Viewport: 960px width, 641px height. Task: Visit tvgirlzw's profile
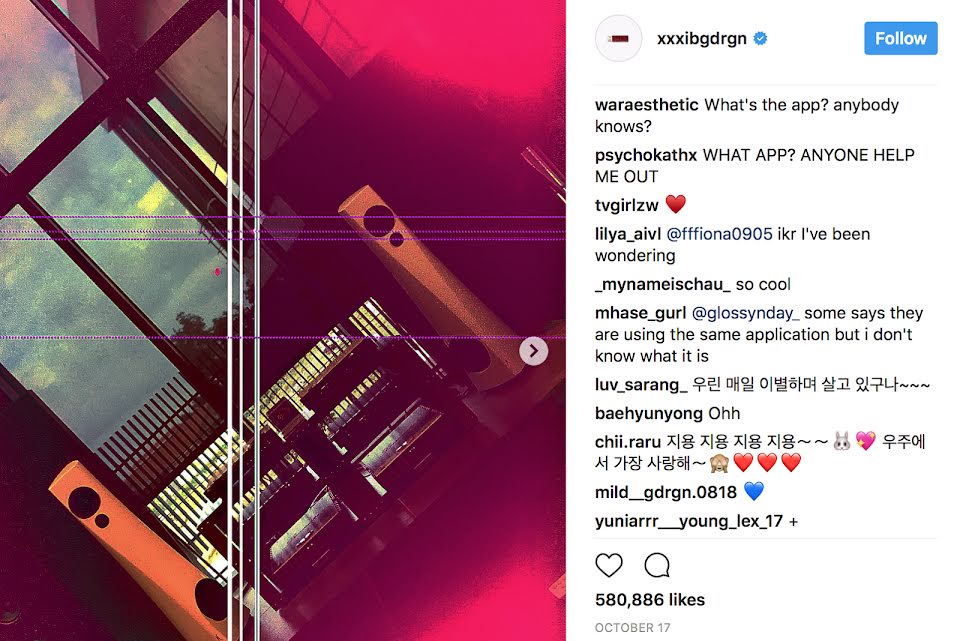point(626,205)
